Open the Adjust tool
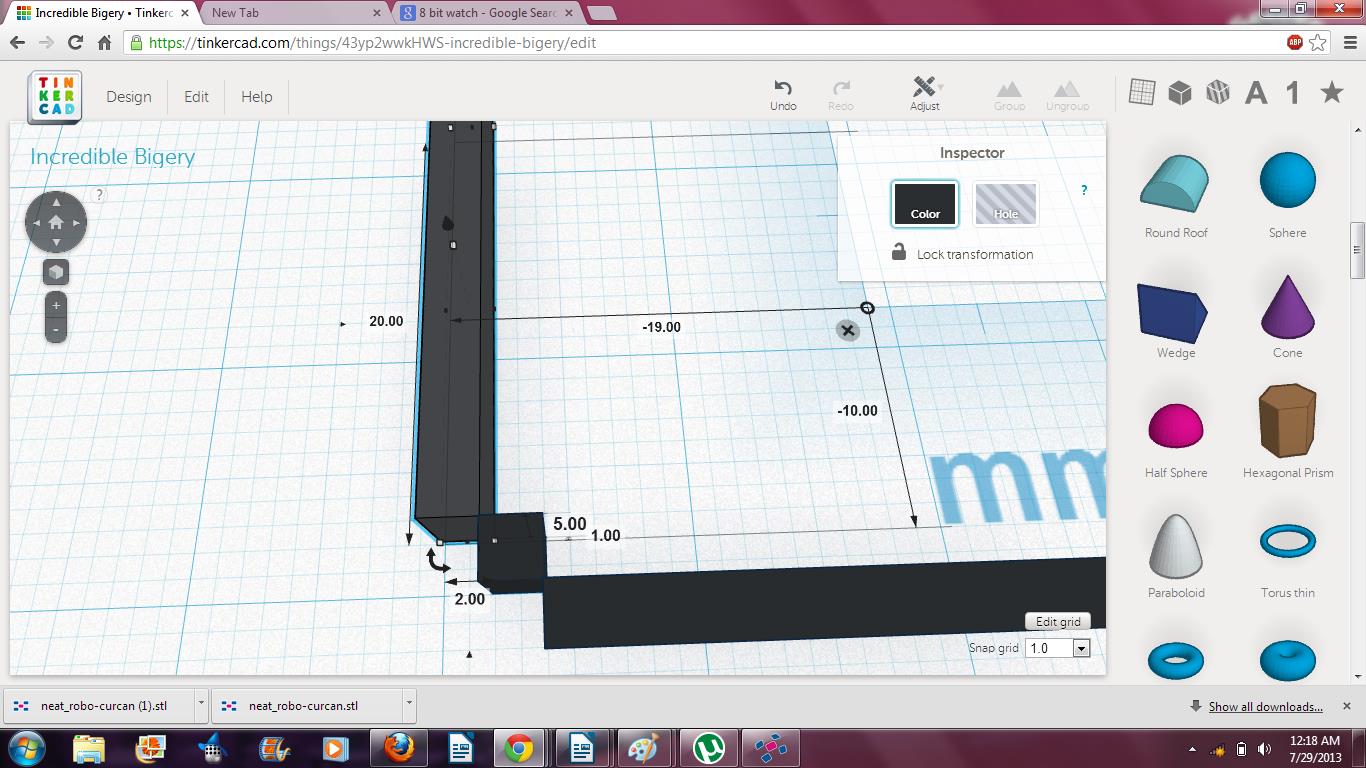This screenshot has width=1366, height=768. 925,96
